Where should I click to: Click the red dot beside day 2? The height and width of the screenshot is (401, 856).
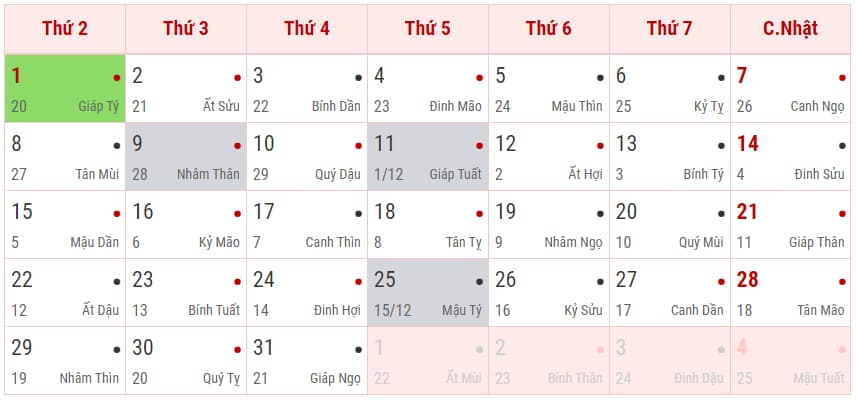(x=238, y=77)
